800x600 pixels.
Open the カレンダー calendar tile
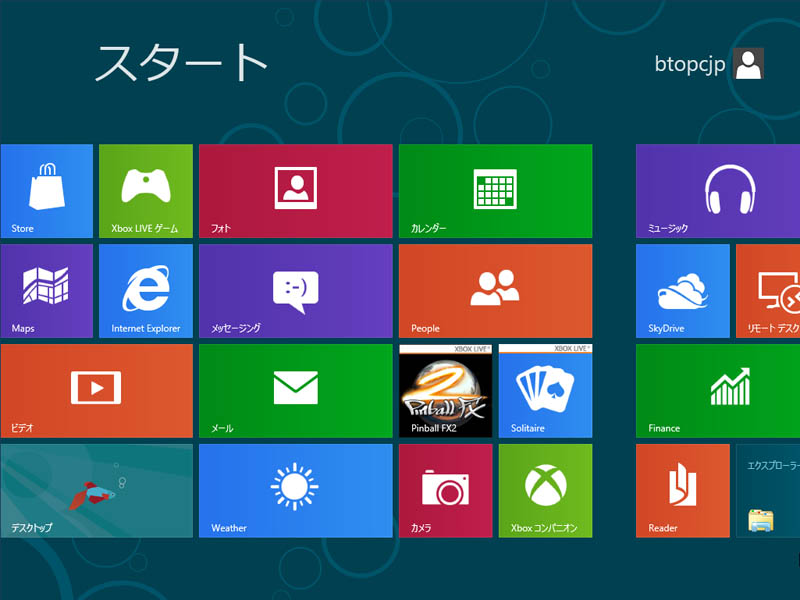click(495, 191)
